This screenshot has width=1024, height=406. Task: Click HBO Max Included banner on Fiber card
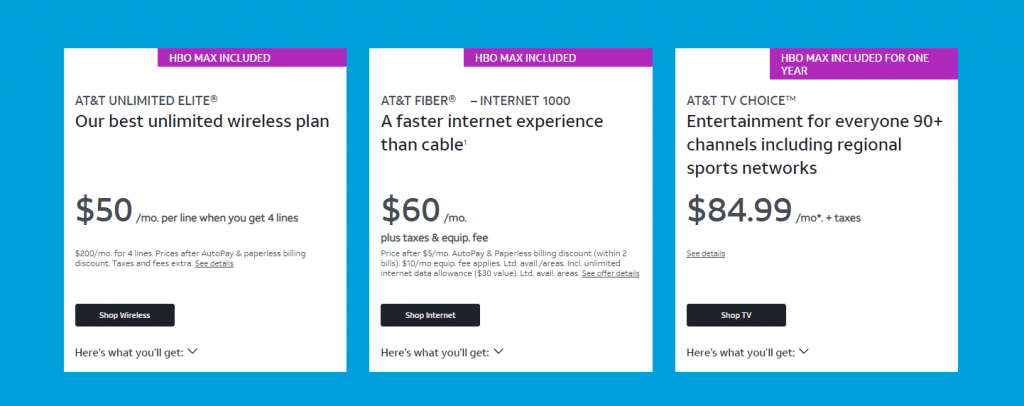(558, 57)
